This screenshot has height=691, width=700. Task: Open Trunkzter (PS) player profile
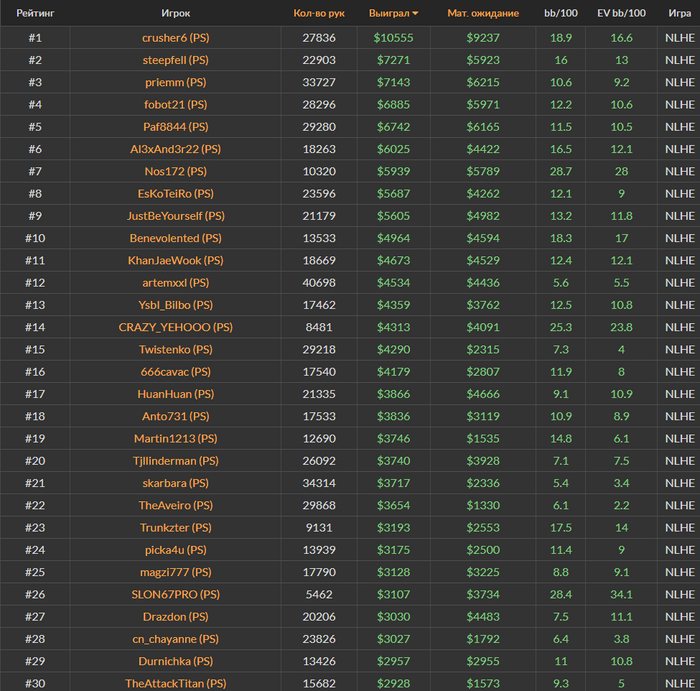175,527
